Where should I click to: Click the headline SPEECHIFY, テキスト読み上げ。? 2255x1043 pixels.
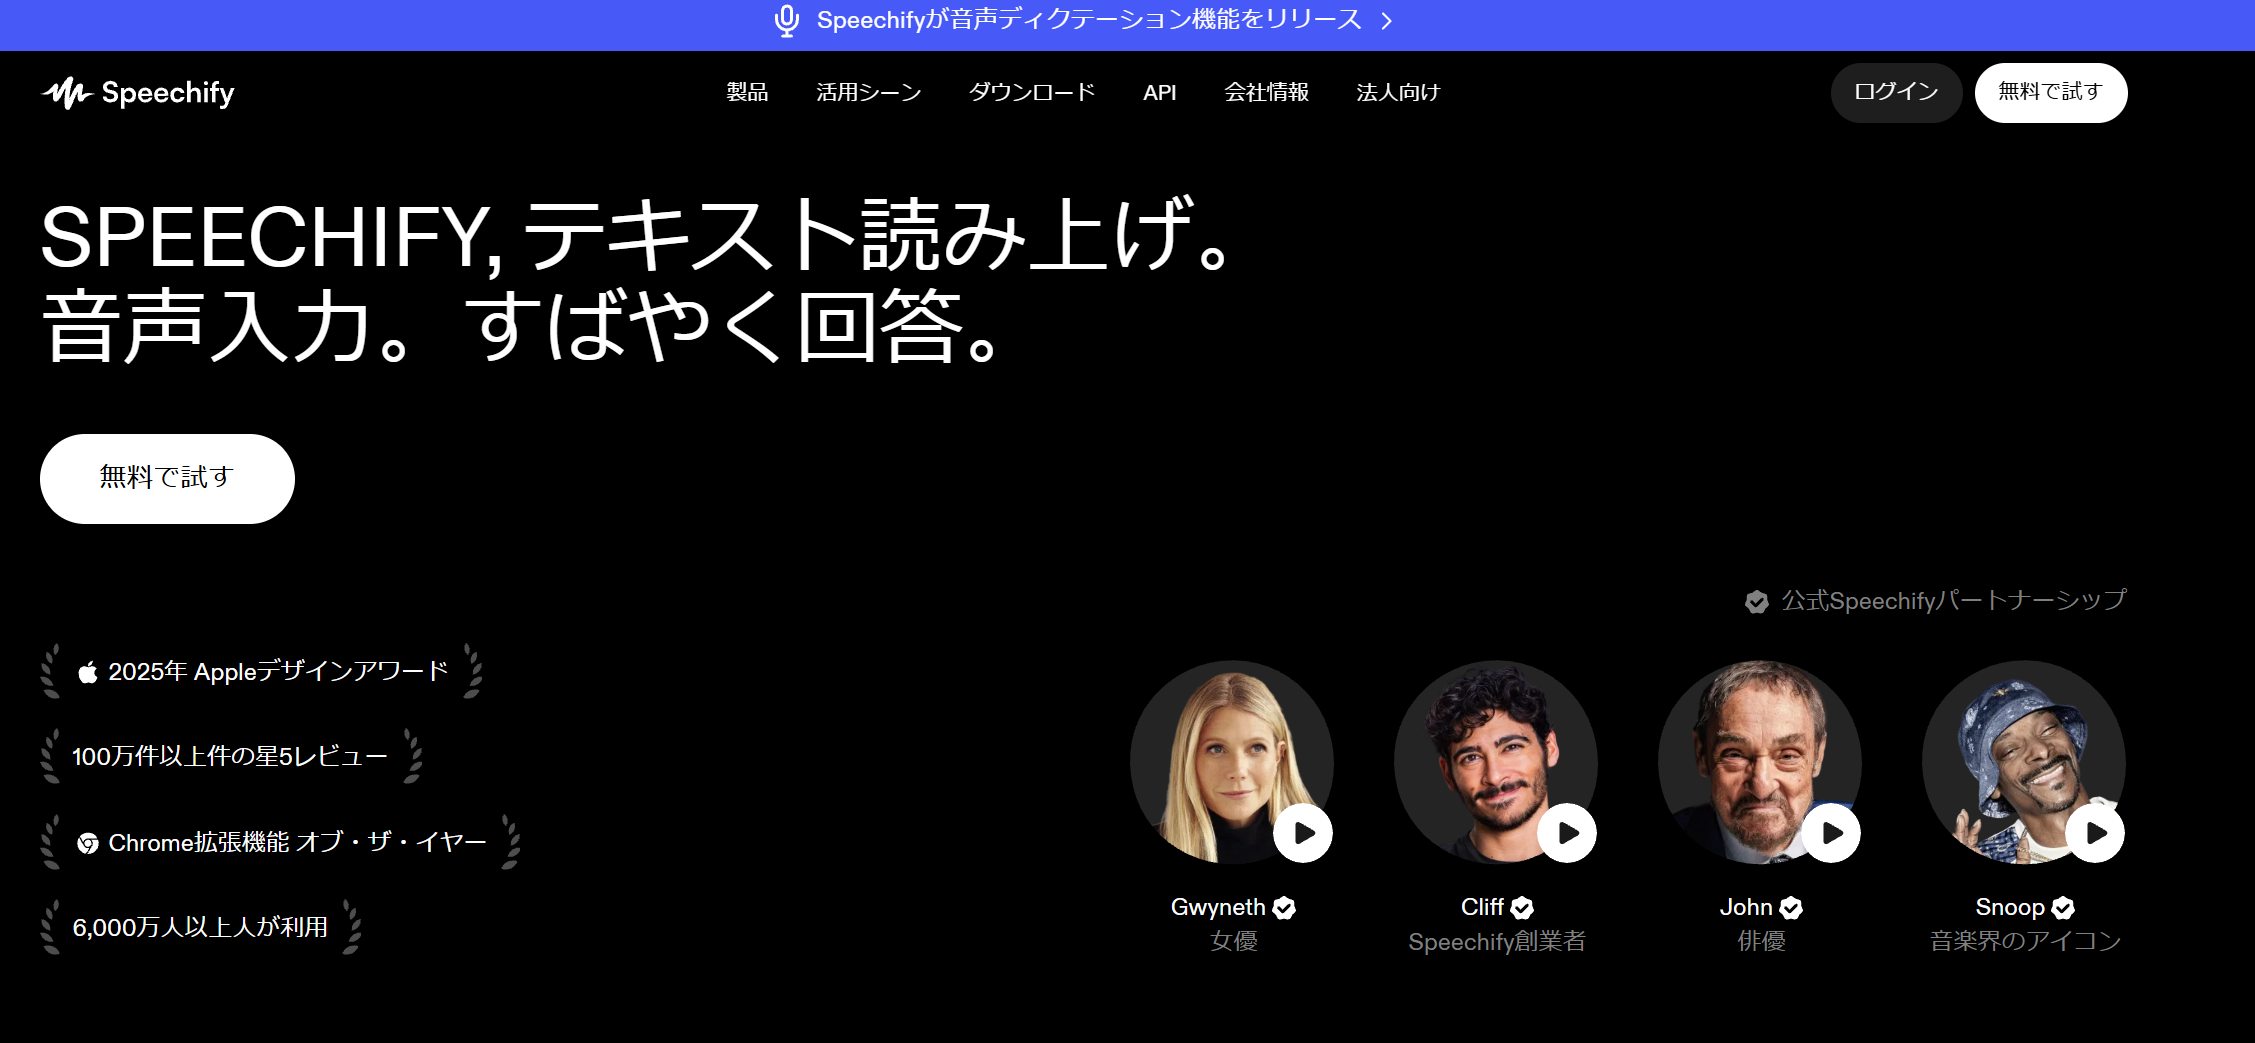(x=635, y=236)
